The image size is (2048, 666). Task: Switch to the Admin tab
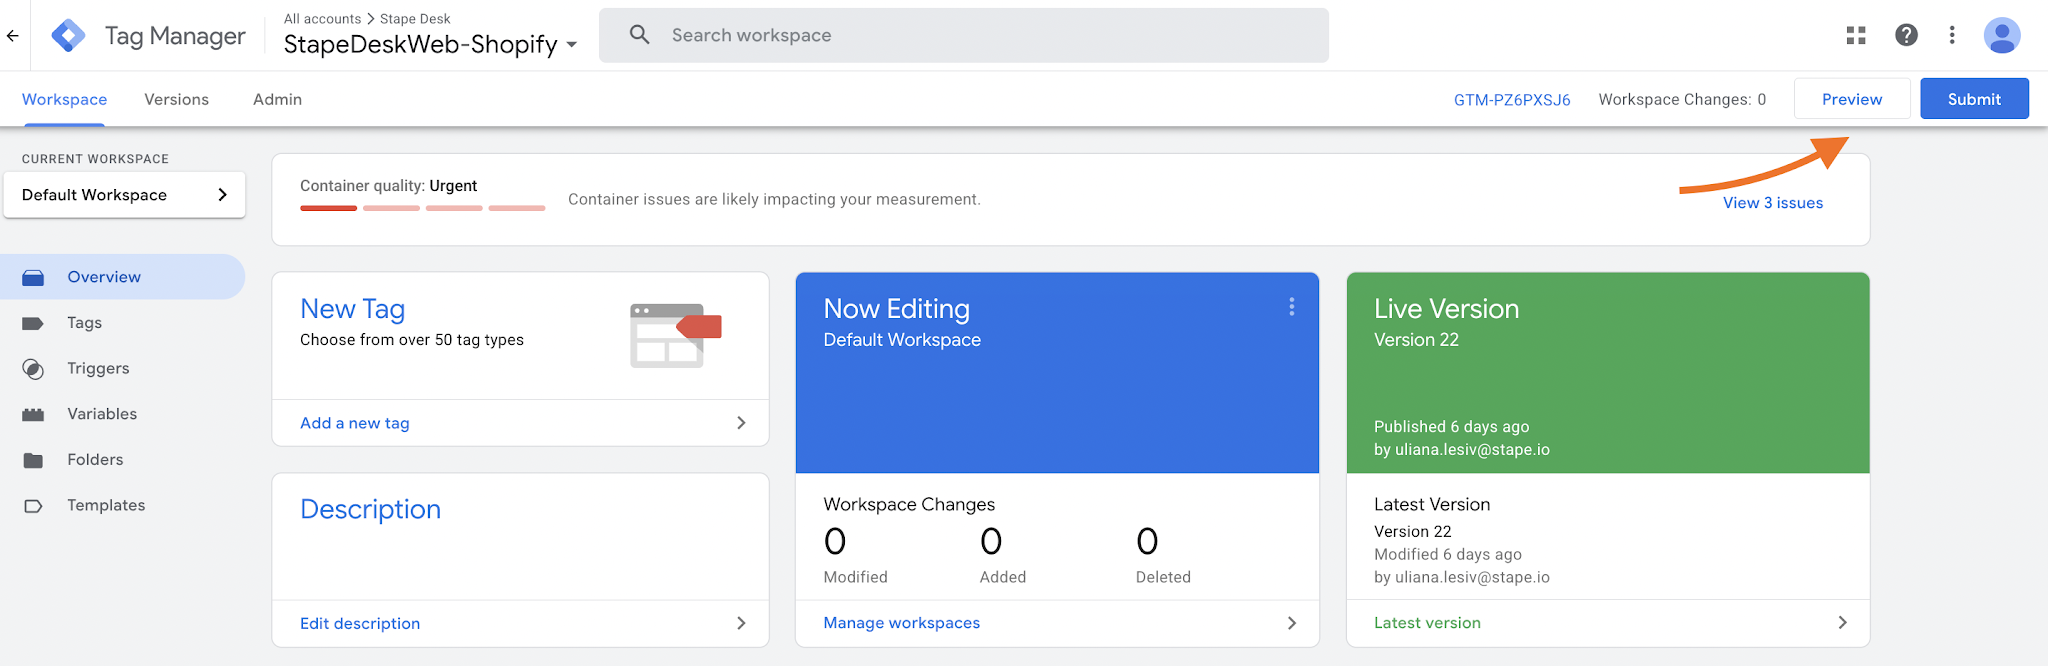pos(277,99)
